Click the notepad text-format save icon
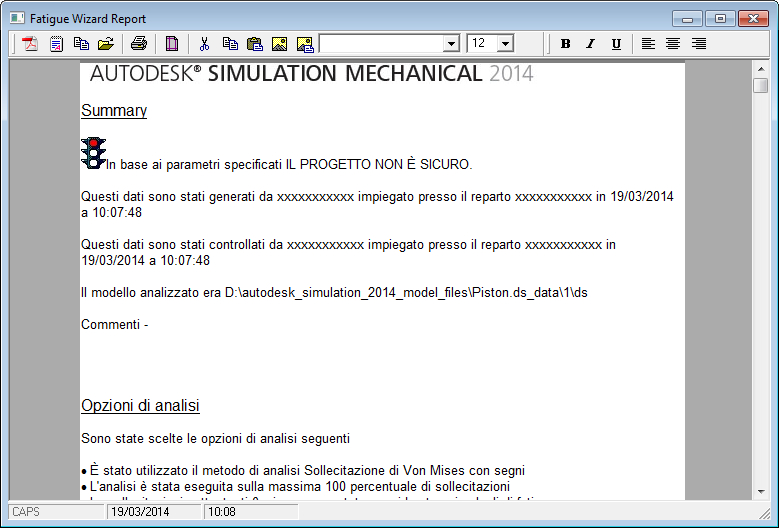The width and height of the screenshot is (779, 528). pyautogui.click(x=56, y=44)
